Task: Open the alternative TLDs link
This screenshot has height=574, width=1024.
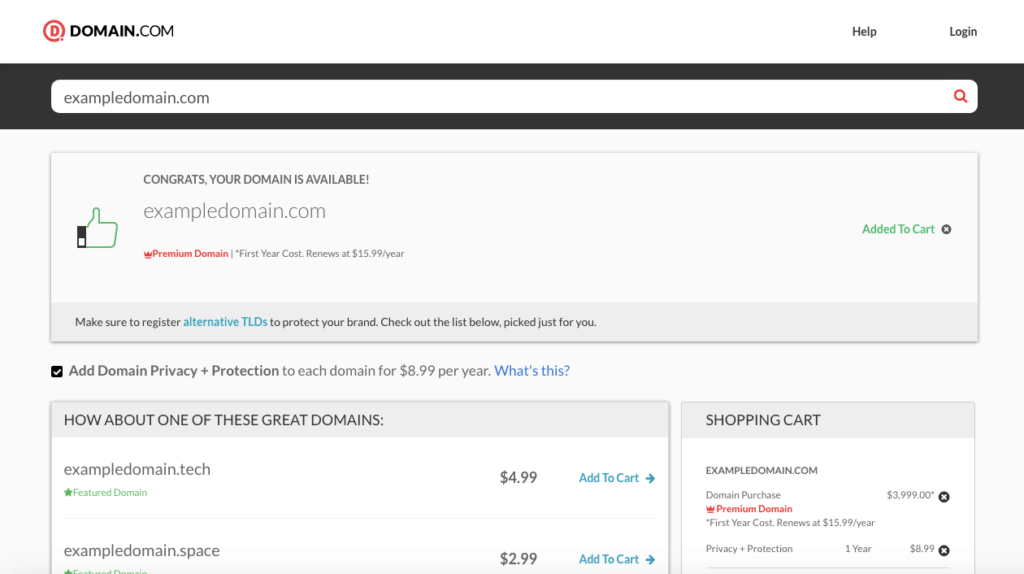Action: tap(225, 322)
